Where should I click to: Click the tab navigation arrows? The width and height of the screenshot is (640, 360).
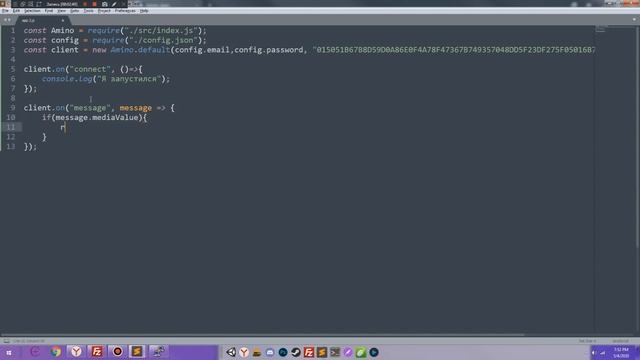(7, 20)
